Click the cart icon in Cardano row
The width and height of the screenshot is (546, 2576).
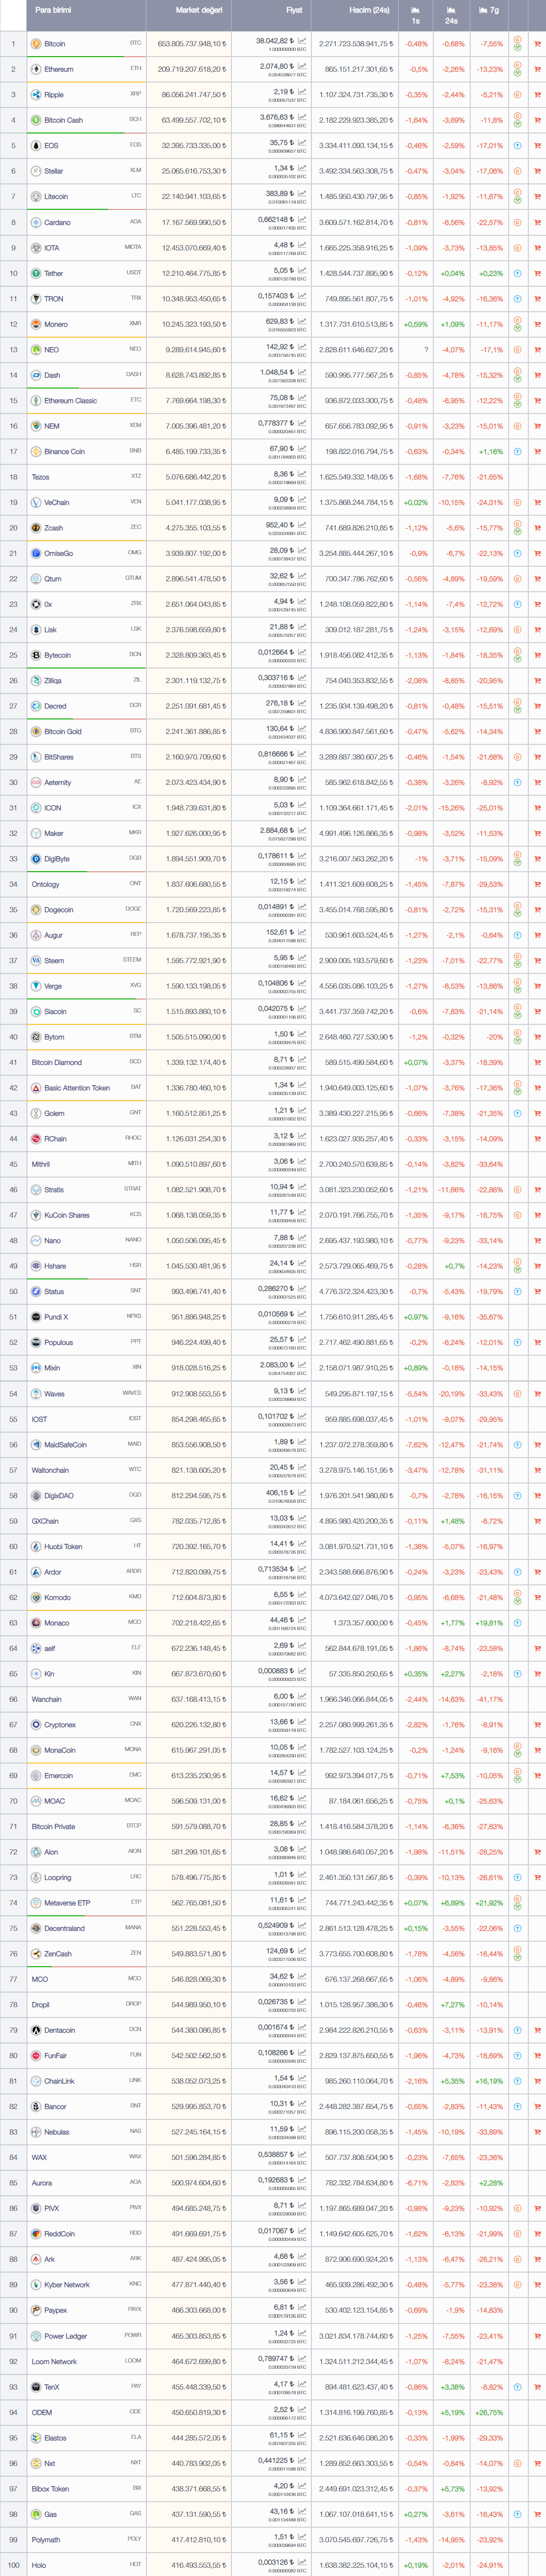(537, 222)
